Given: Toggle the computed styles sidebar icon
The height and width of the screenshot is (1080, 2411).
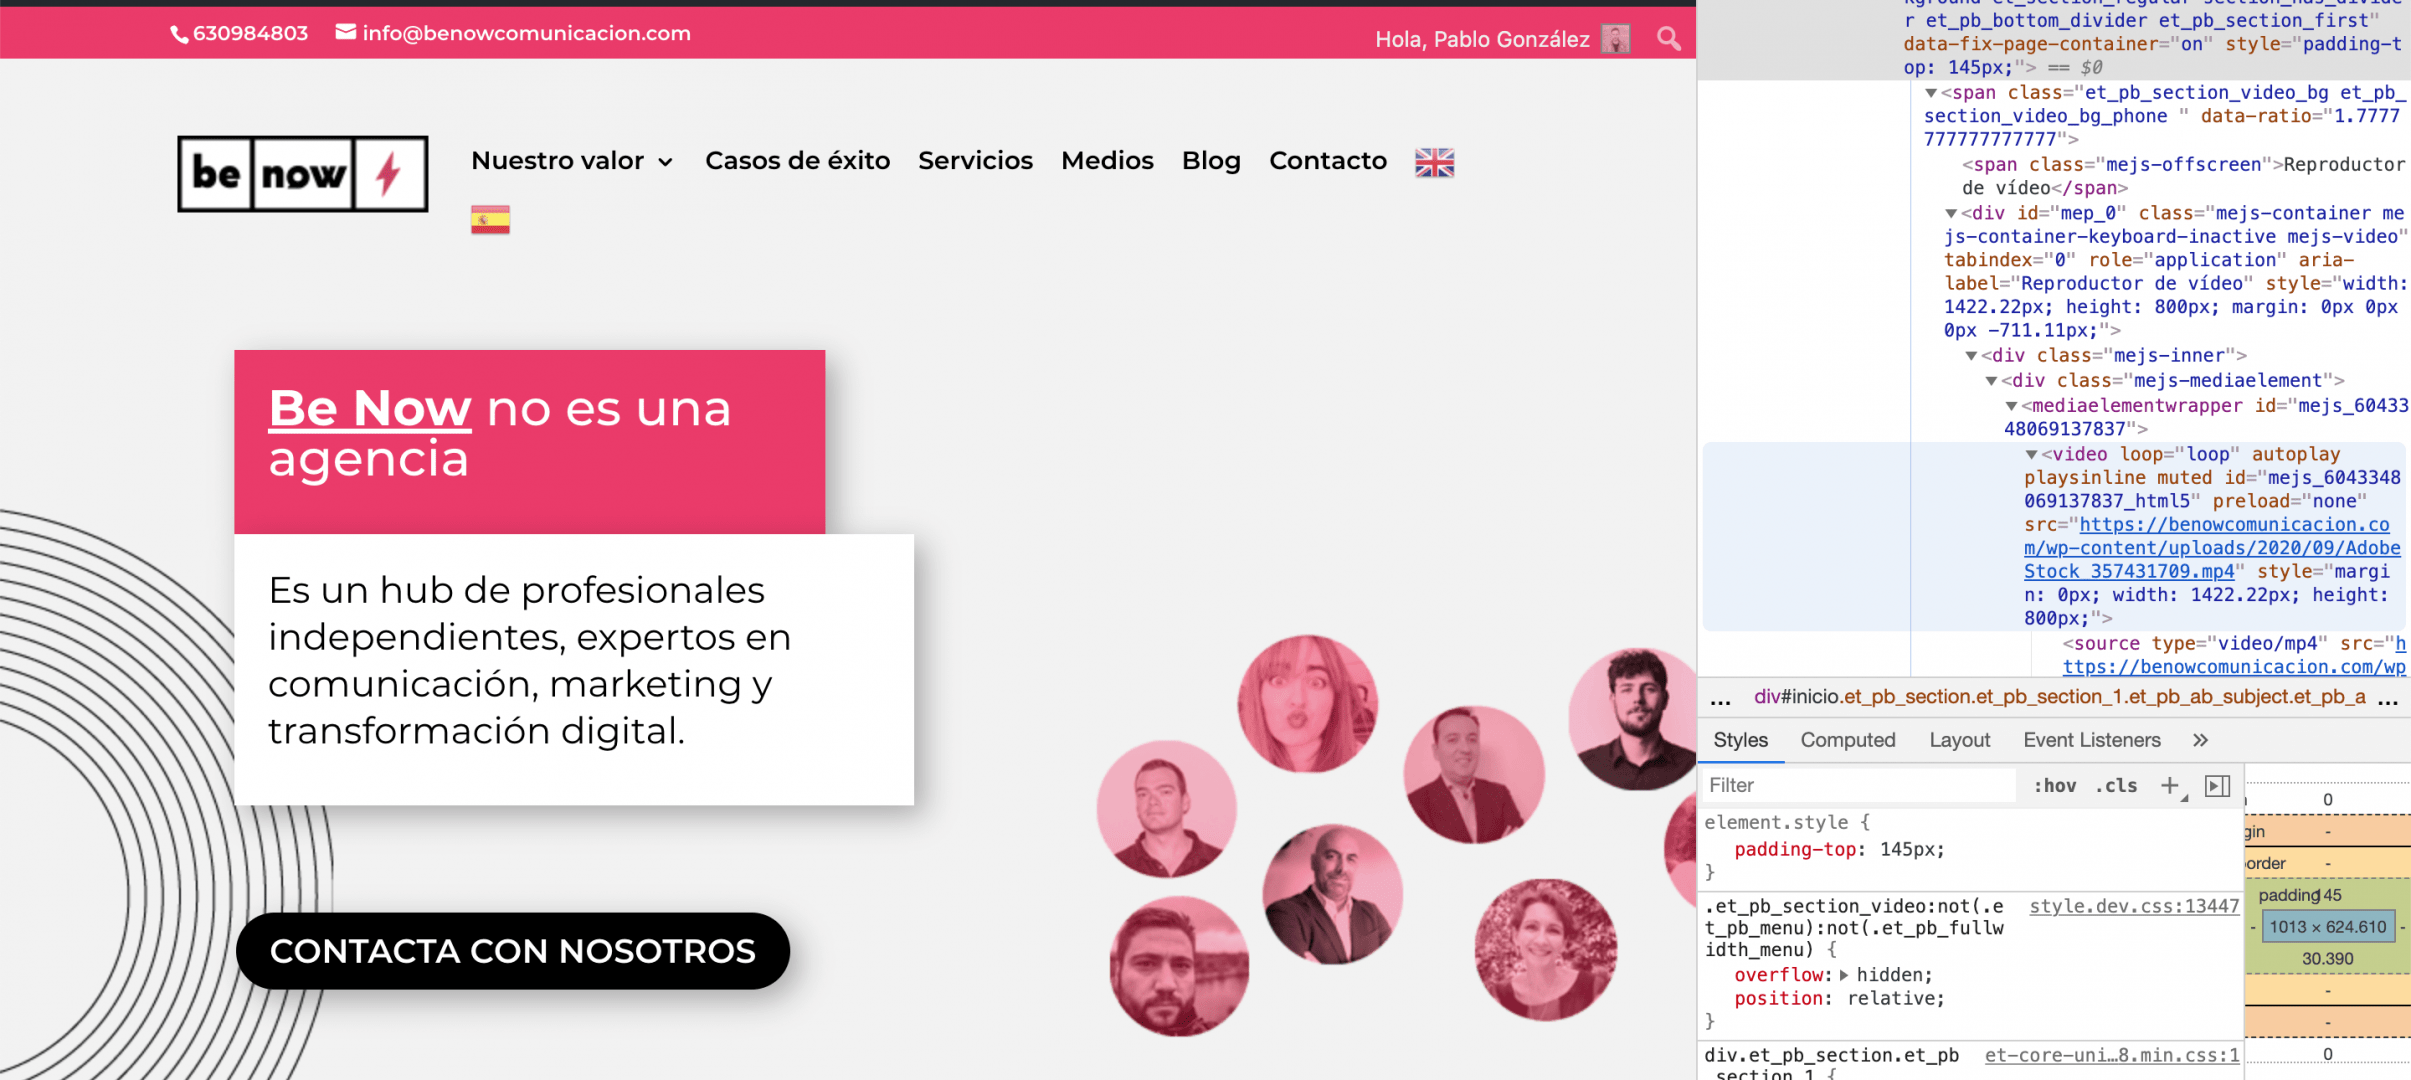Looking at the screenshot, I should click(2217, 786).
